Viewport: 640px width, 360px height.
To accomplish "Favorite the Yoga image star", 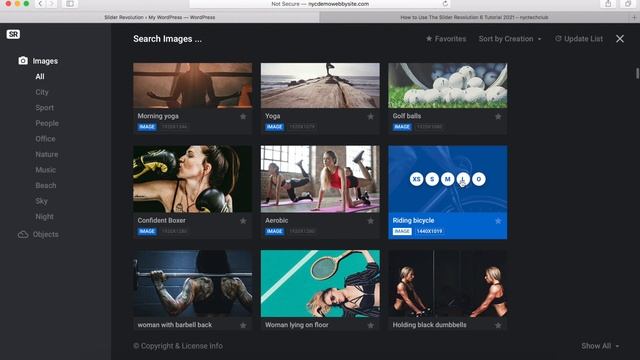I will [x=371, y=116].
